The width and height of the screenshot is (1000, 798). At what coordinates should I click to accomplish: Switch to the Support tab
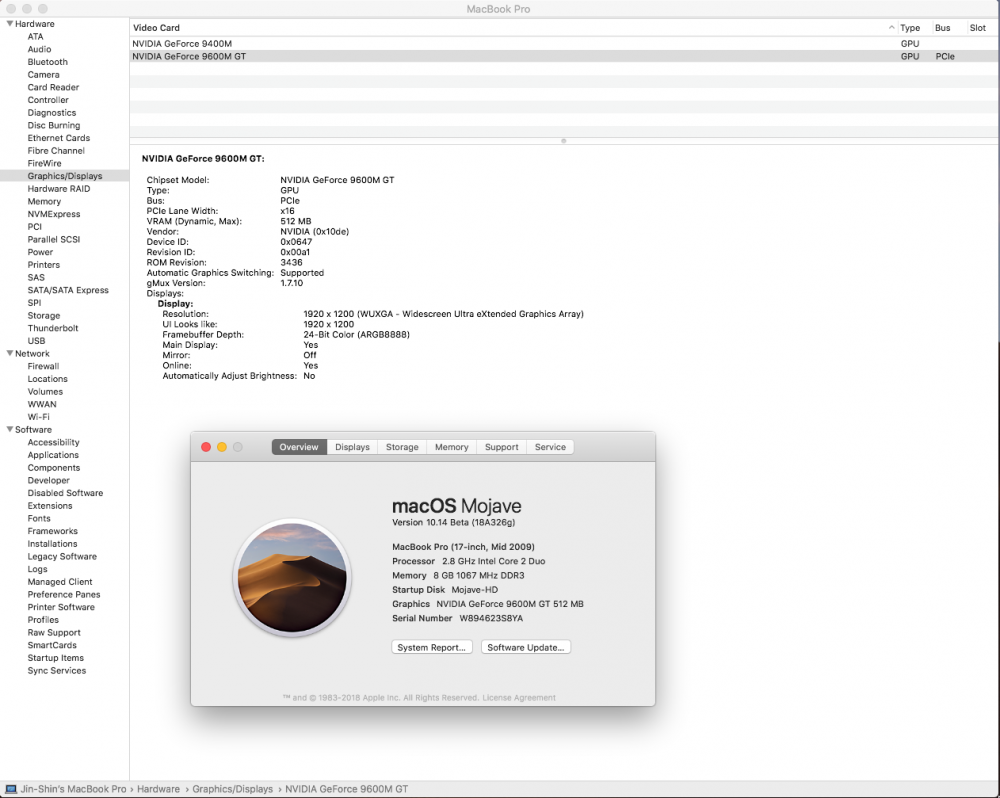(x=501, y=447)
